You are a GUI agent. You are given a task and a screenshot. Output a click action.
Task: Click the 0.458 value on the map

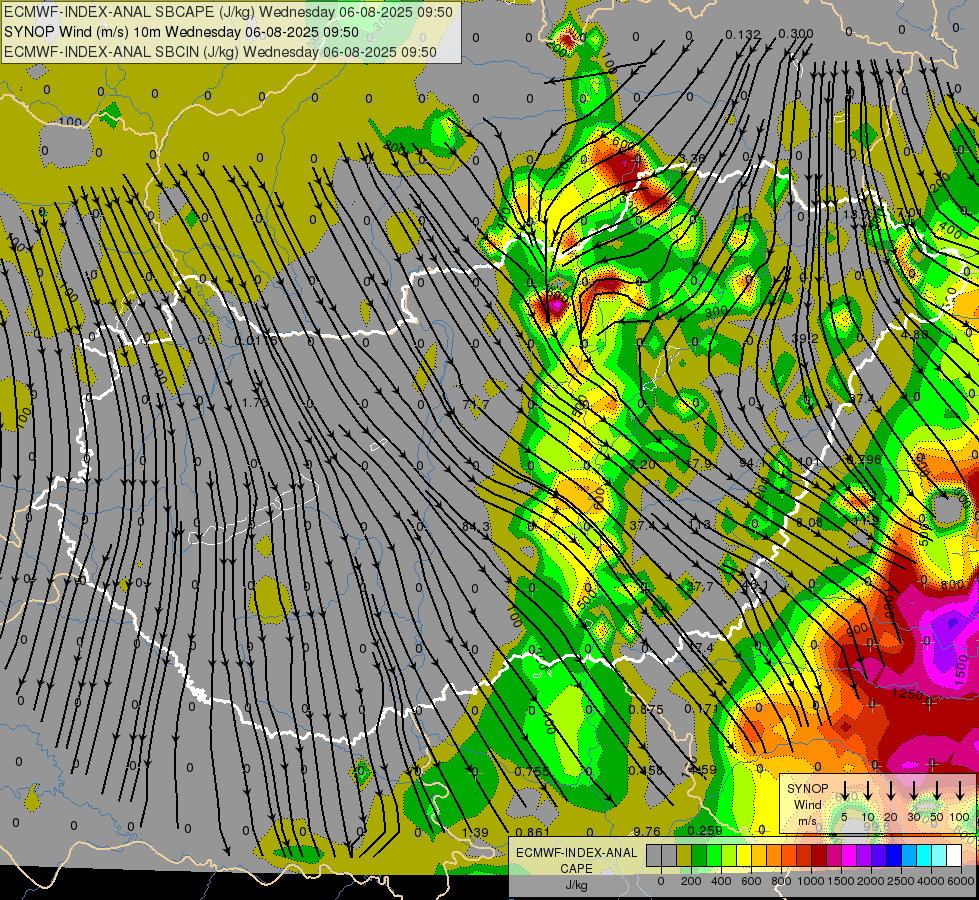pos(646,771)
